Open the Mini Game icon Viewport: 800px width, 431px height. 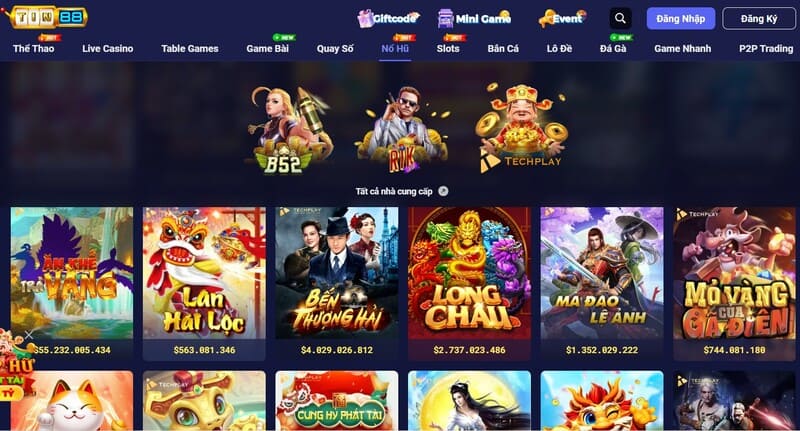click(445, 18)
